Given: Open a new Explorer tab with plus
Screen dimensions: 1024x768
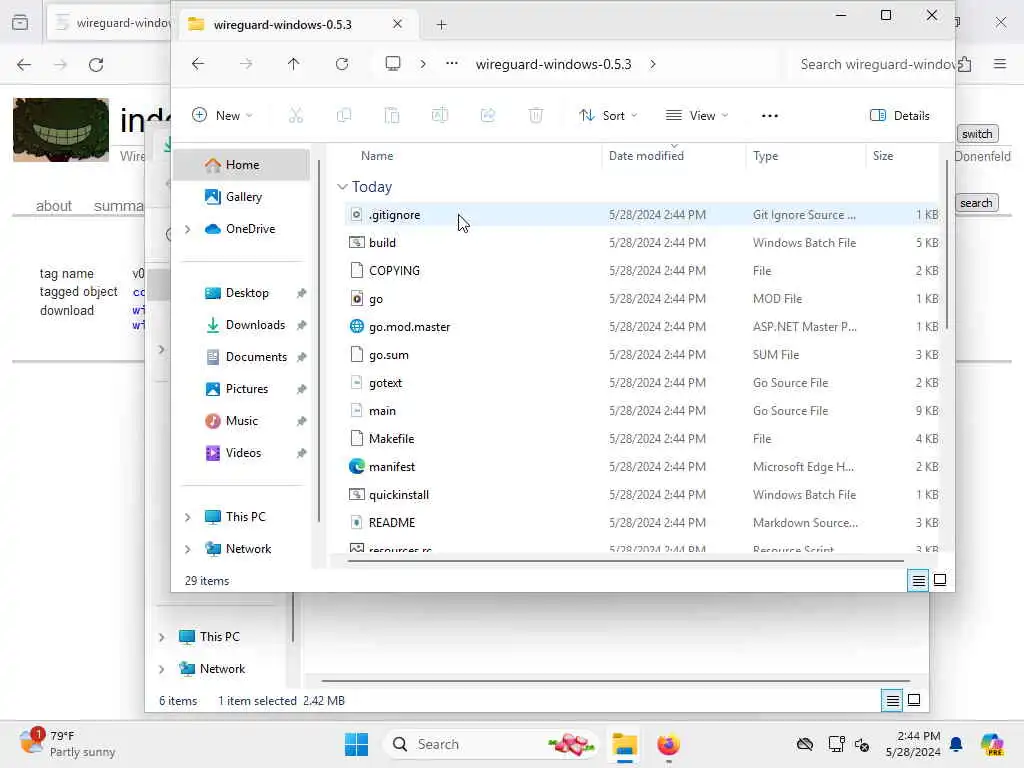Looking at the screenshot, I should pyautogui.click(x=441, y=25).
